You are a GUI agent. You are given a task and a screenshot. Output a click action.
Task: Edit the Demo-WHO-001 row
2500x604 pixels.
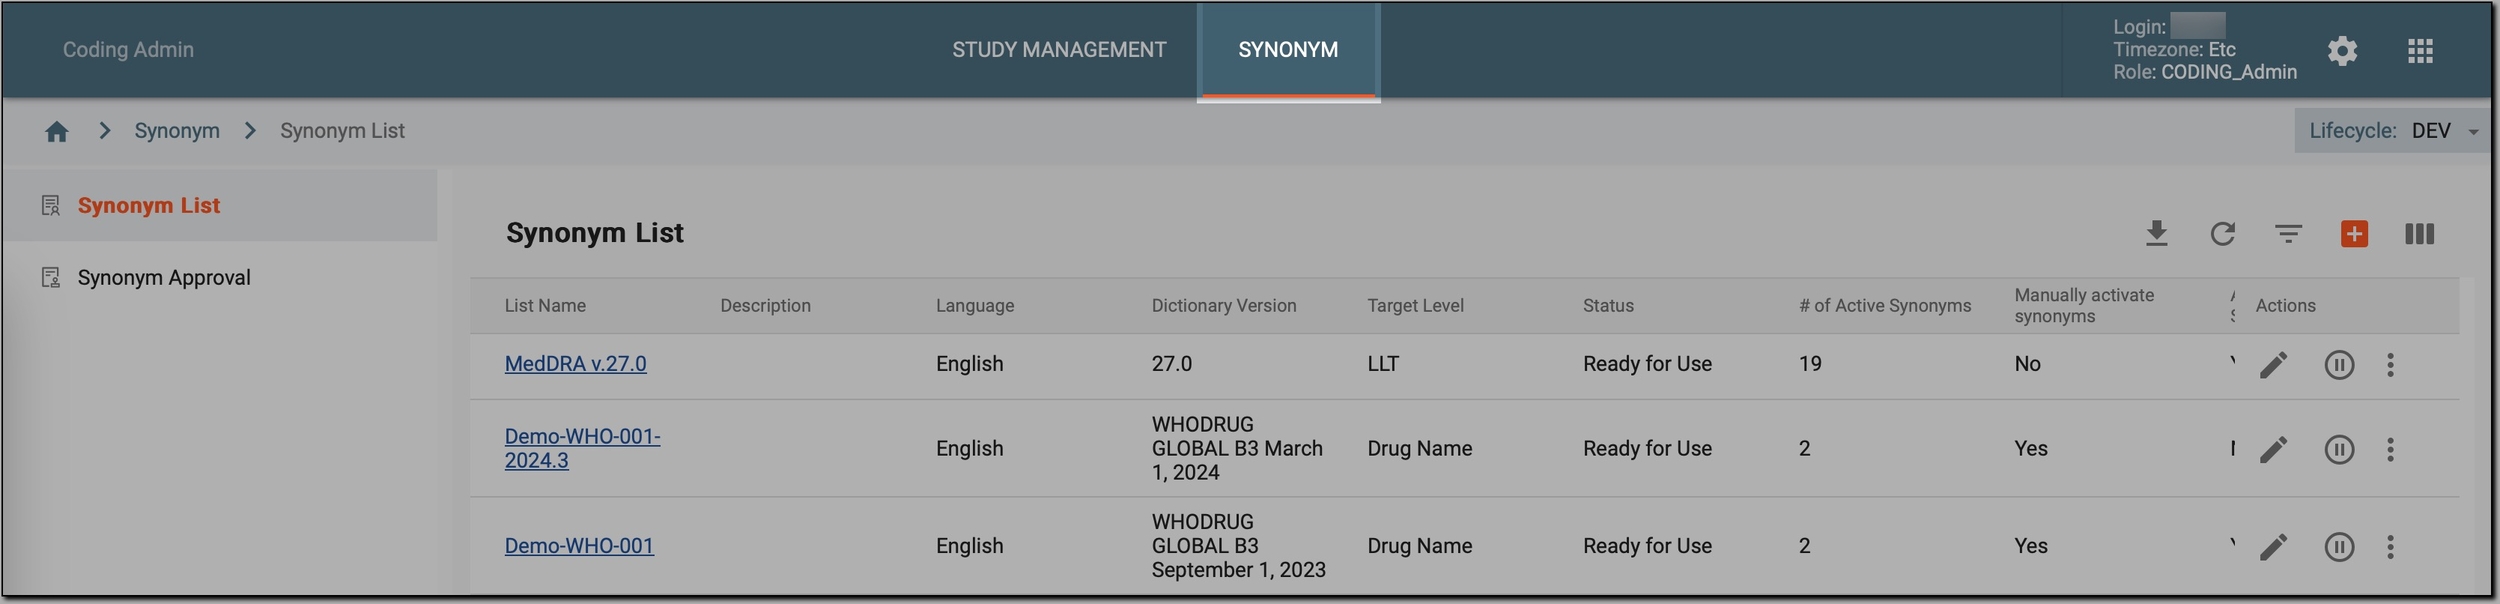[2273, 547]
